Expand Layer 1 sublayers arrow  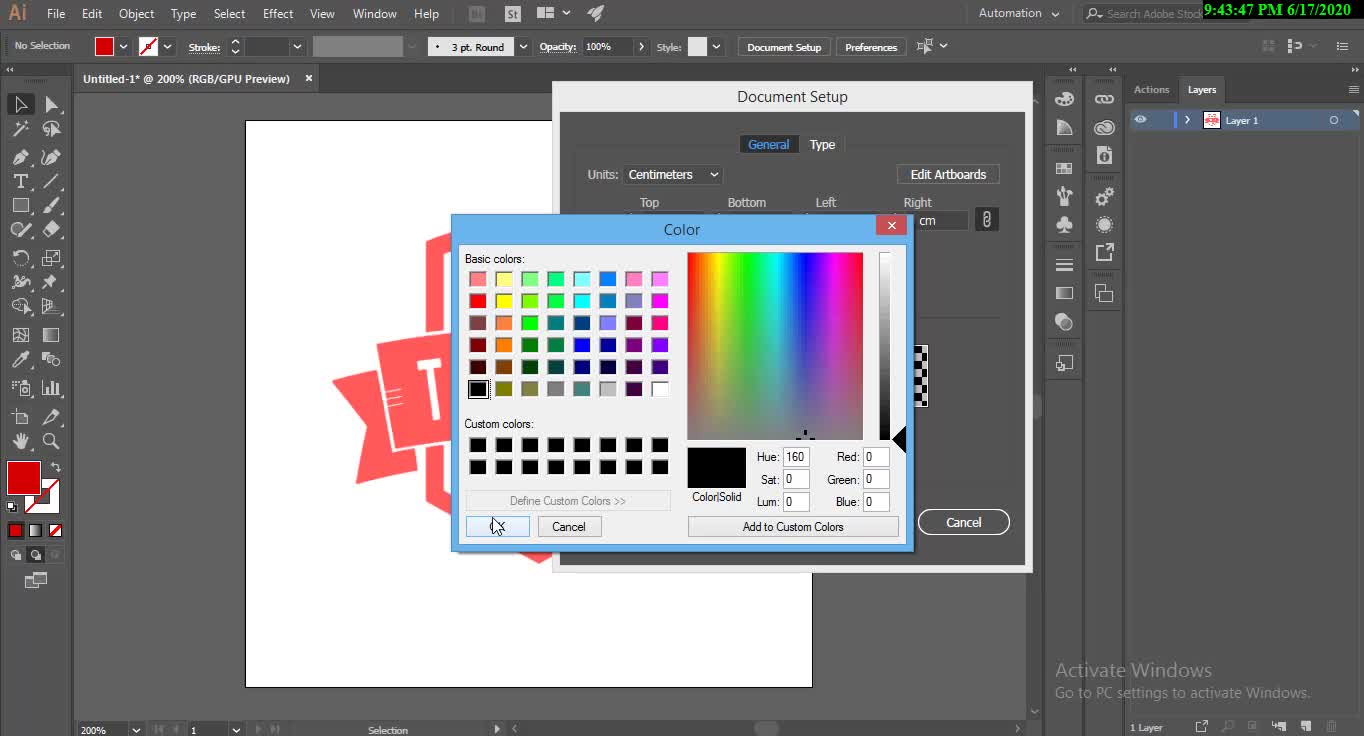tap(1187, 120)
